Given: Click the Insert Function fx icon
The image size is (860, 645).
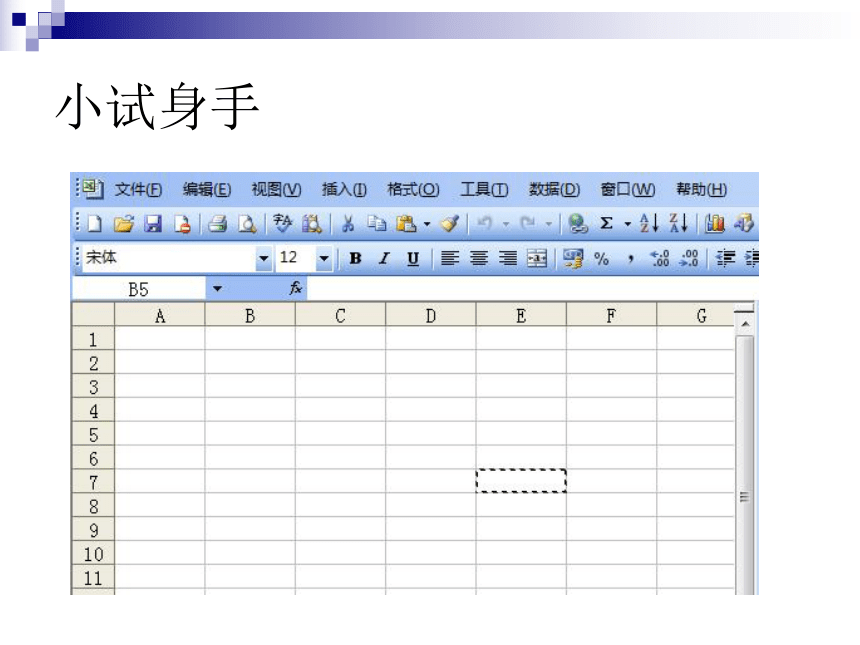Looking at the screenshot, I should point(296,288).
